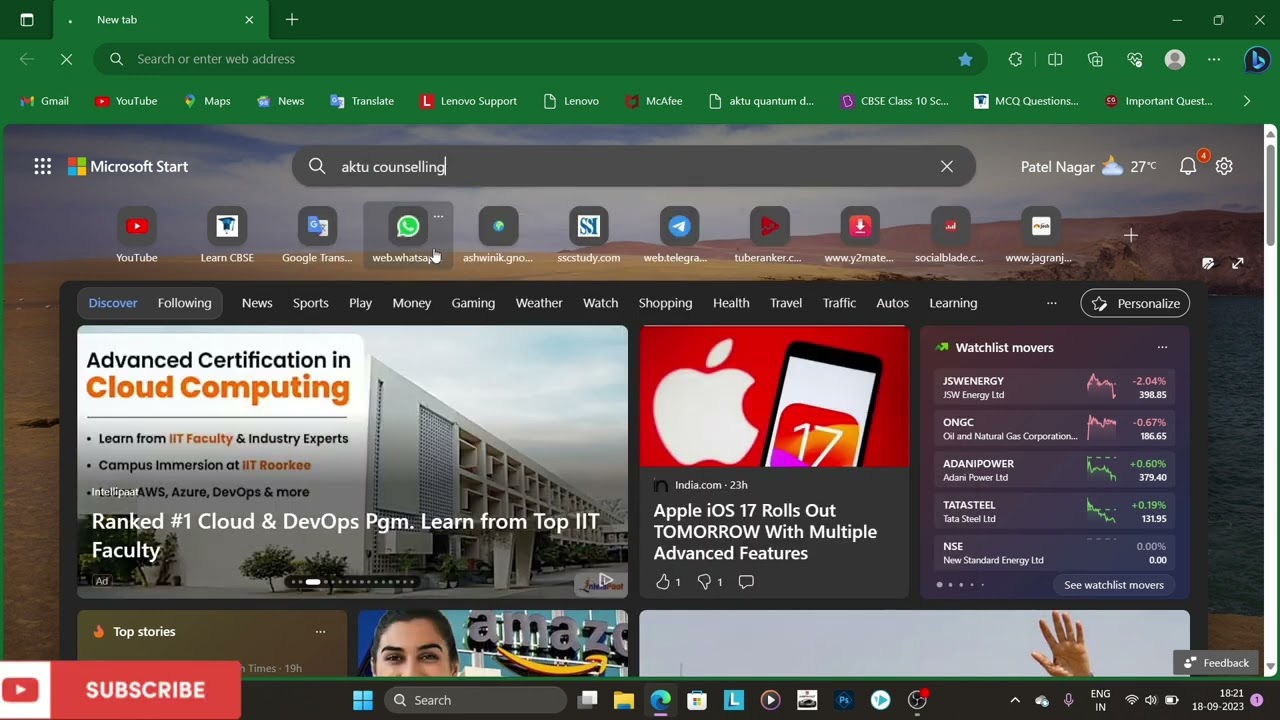Open the sscstudy.com quick link
The width and height of the screenshot is (1280, 720).
588,236
